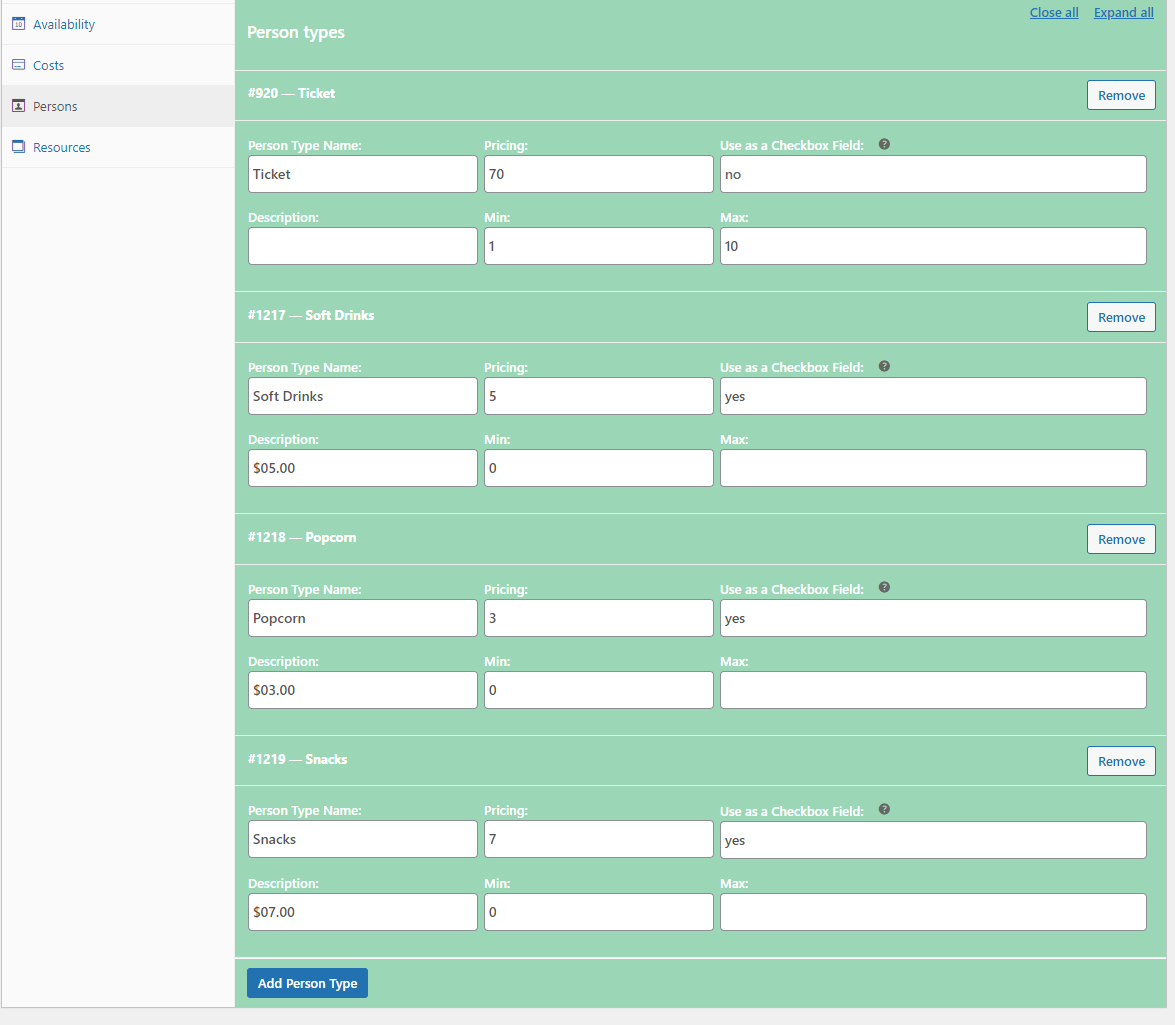
Task: Select the Costs icon in the sidebar
Action: [18, 64]
